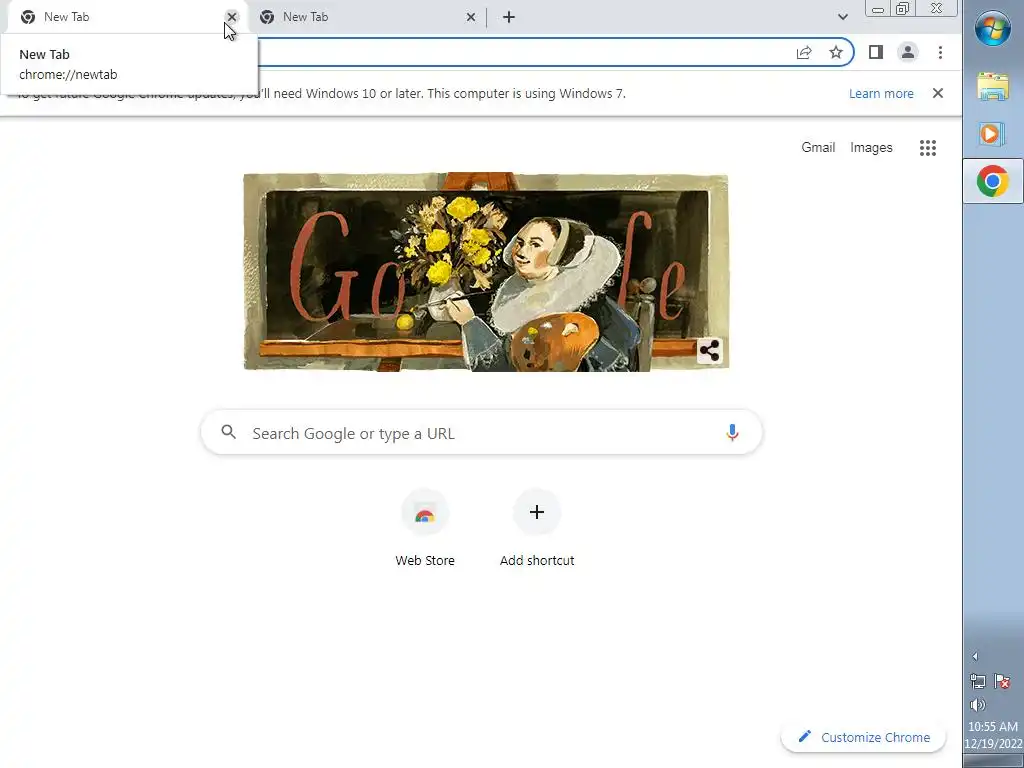Open Windows Explorer from taskbar
The image size is (1024, 768).
tap(993, 87)
